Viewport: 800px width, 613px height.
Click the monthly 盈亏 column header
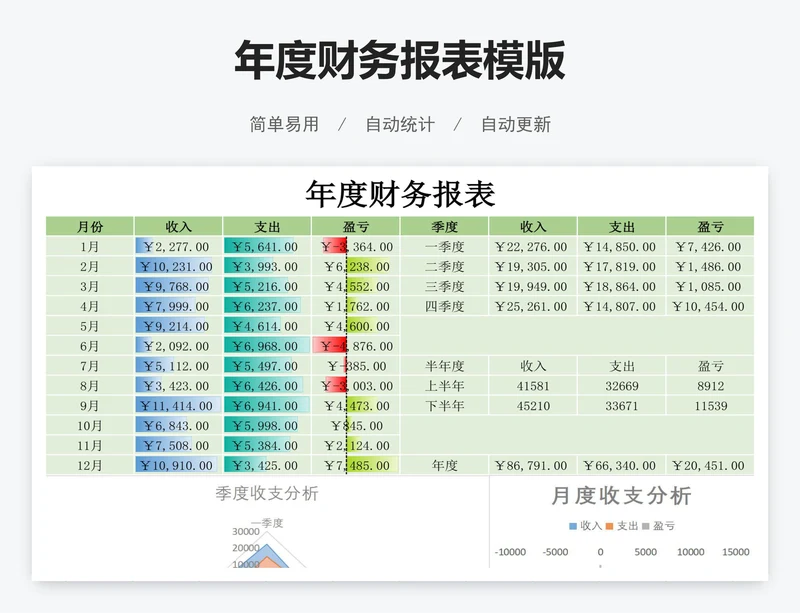(356, 227)
